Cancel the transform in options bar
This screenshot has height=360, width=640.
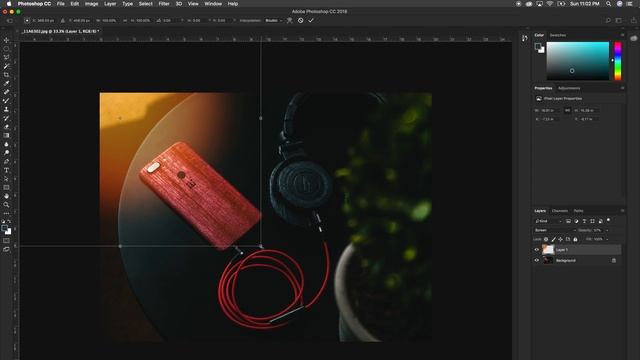[x=300, y=20]
